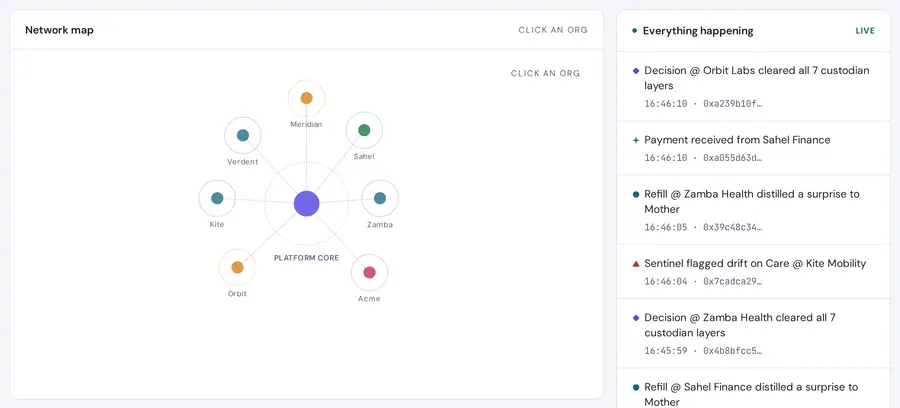
Task: Click hash 0x39c48c34… timestamp line
Action: (x=703, y=227)
